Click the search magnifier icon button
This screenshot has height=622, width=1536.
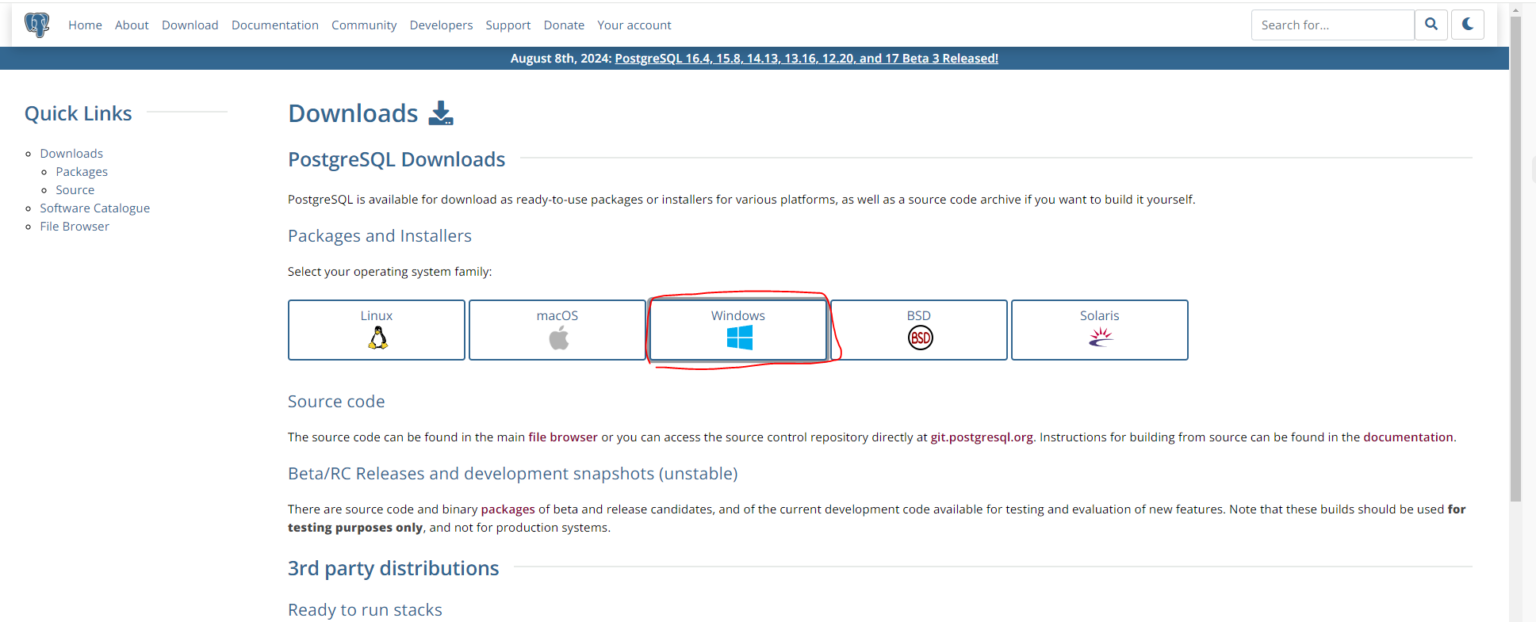click(x=1432, y=25)
